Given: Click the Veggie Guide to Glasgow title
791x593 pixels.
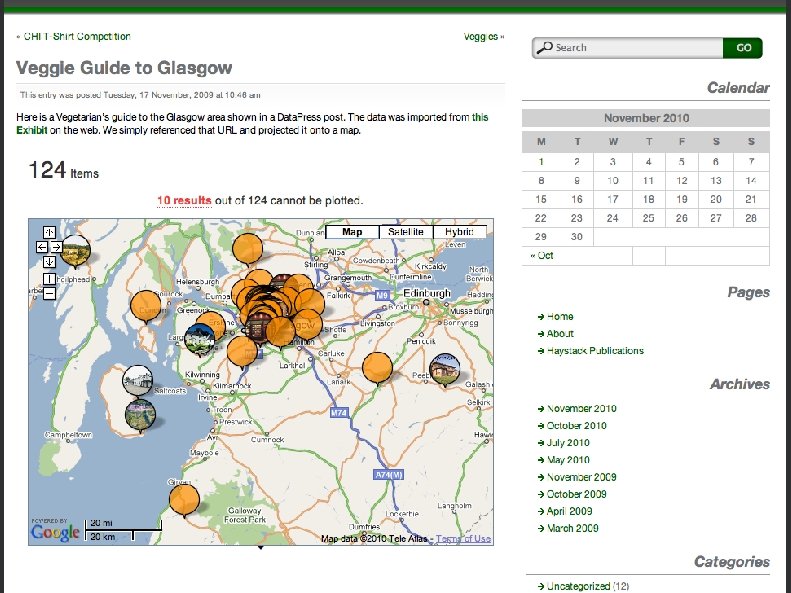Looking at the screenshot, I should click(124, 68).
